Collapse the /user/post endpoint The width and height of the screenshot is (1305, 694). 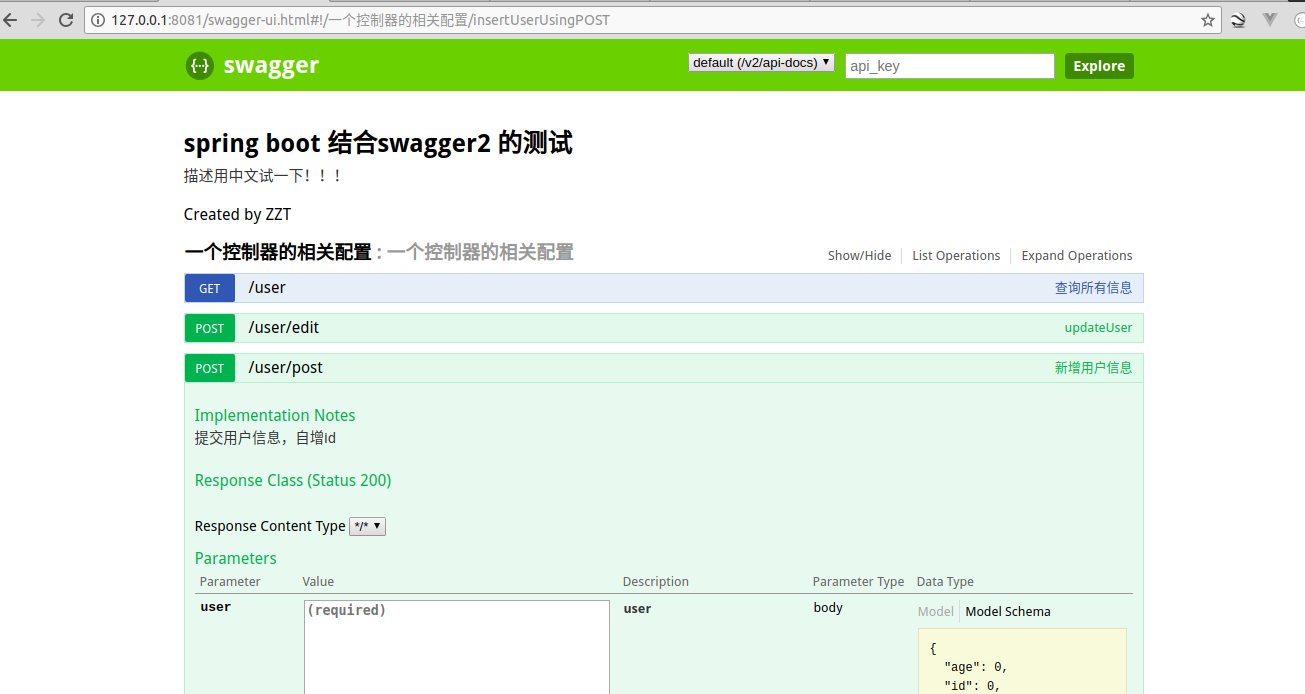pos(286,368)
